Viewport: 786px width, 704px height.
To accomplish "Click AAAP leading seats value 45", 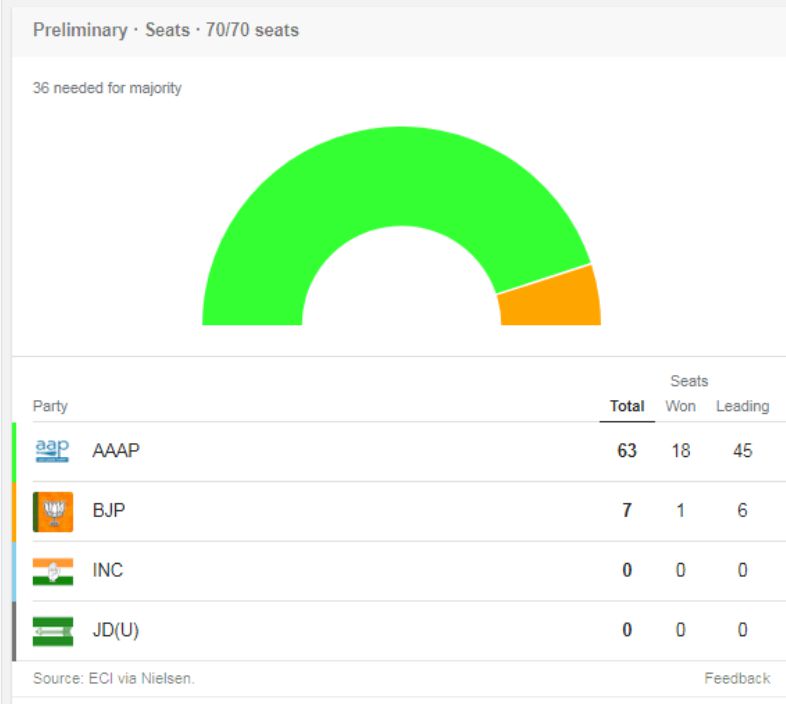I will [742, 451].
